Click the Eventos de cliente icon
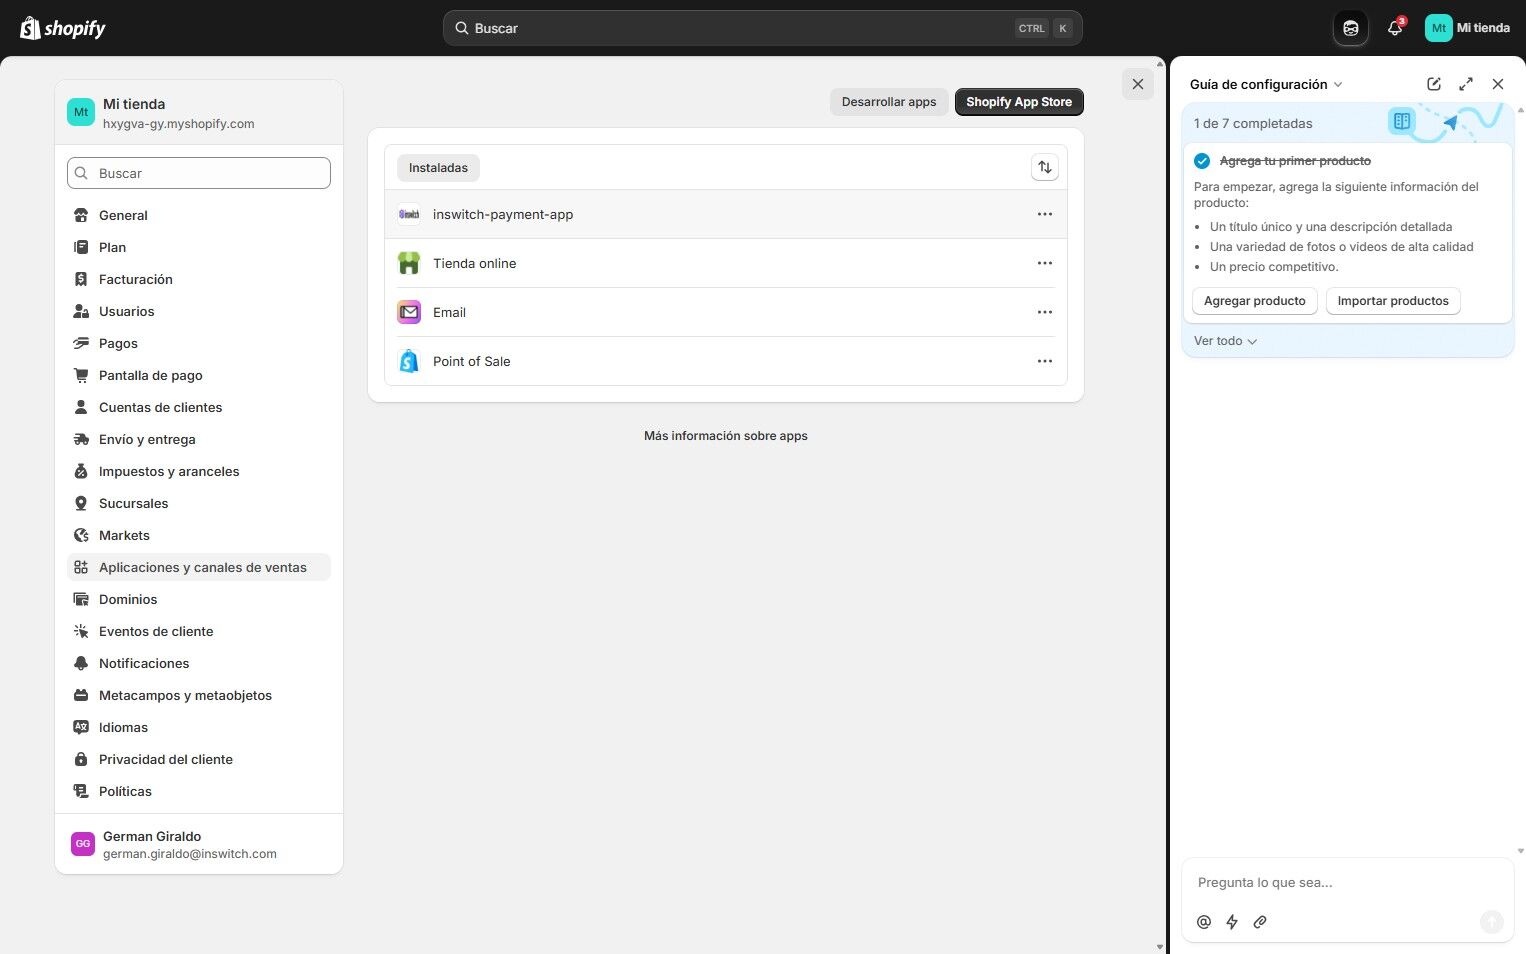Viewport: 1526px width, 954px height. click(81, 631)
